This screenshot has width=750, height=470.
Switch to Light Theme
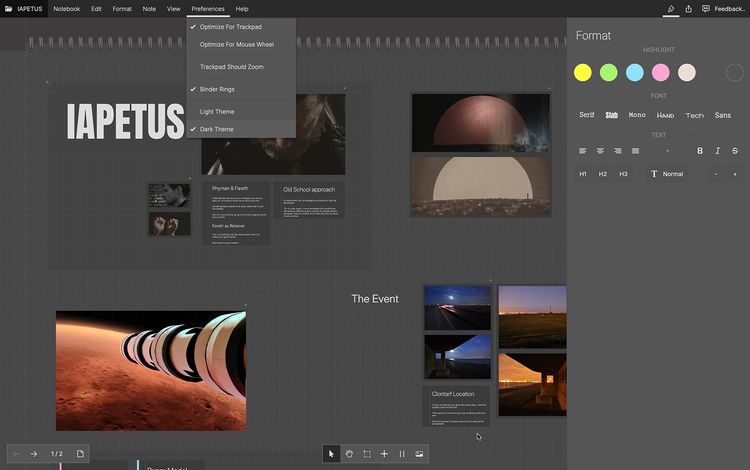coord(241,111)
